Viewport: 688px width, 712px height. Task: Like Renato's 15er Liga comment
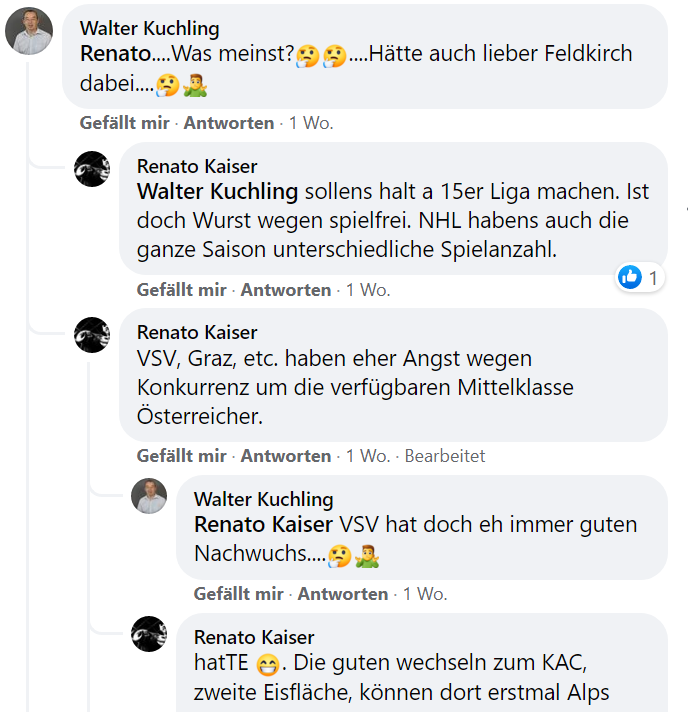[182, 290]
